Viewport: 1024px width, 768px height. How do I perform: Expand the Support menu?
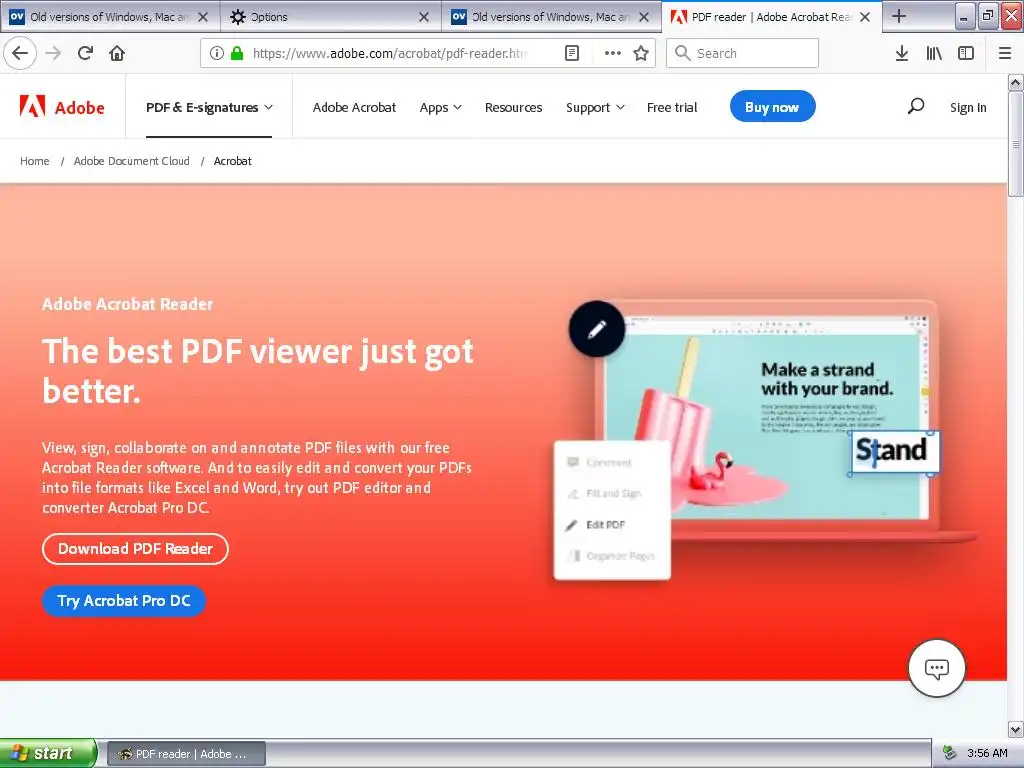pyautogui.click(x=595, y=107)
